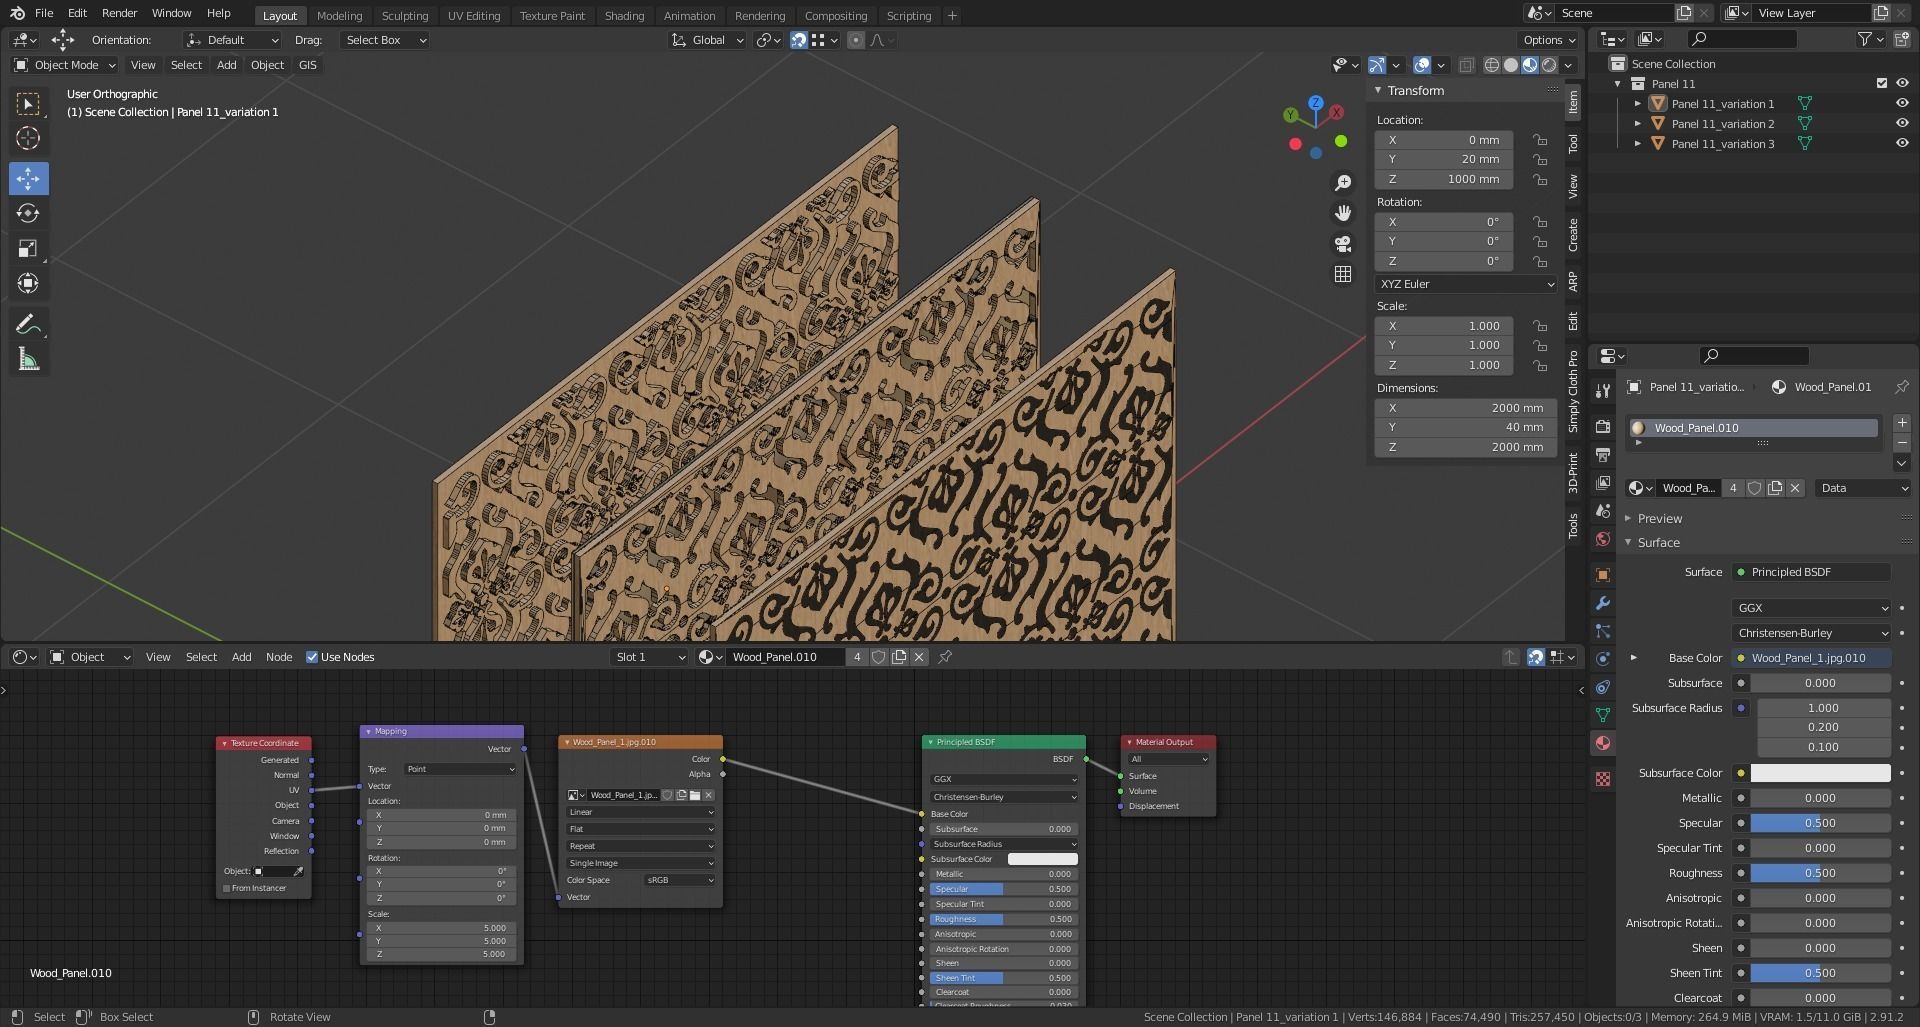Open the GIS menu button
1920x1027 pixels.
pos(307,65)
